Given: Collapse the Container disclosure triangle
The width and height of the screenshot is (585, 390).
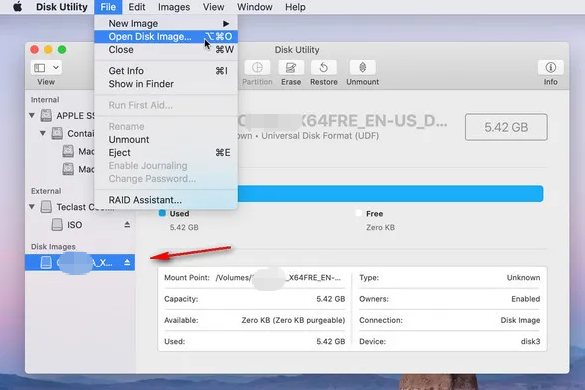Looking at the screenshot, I should [43, 133].
